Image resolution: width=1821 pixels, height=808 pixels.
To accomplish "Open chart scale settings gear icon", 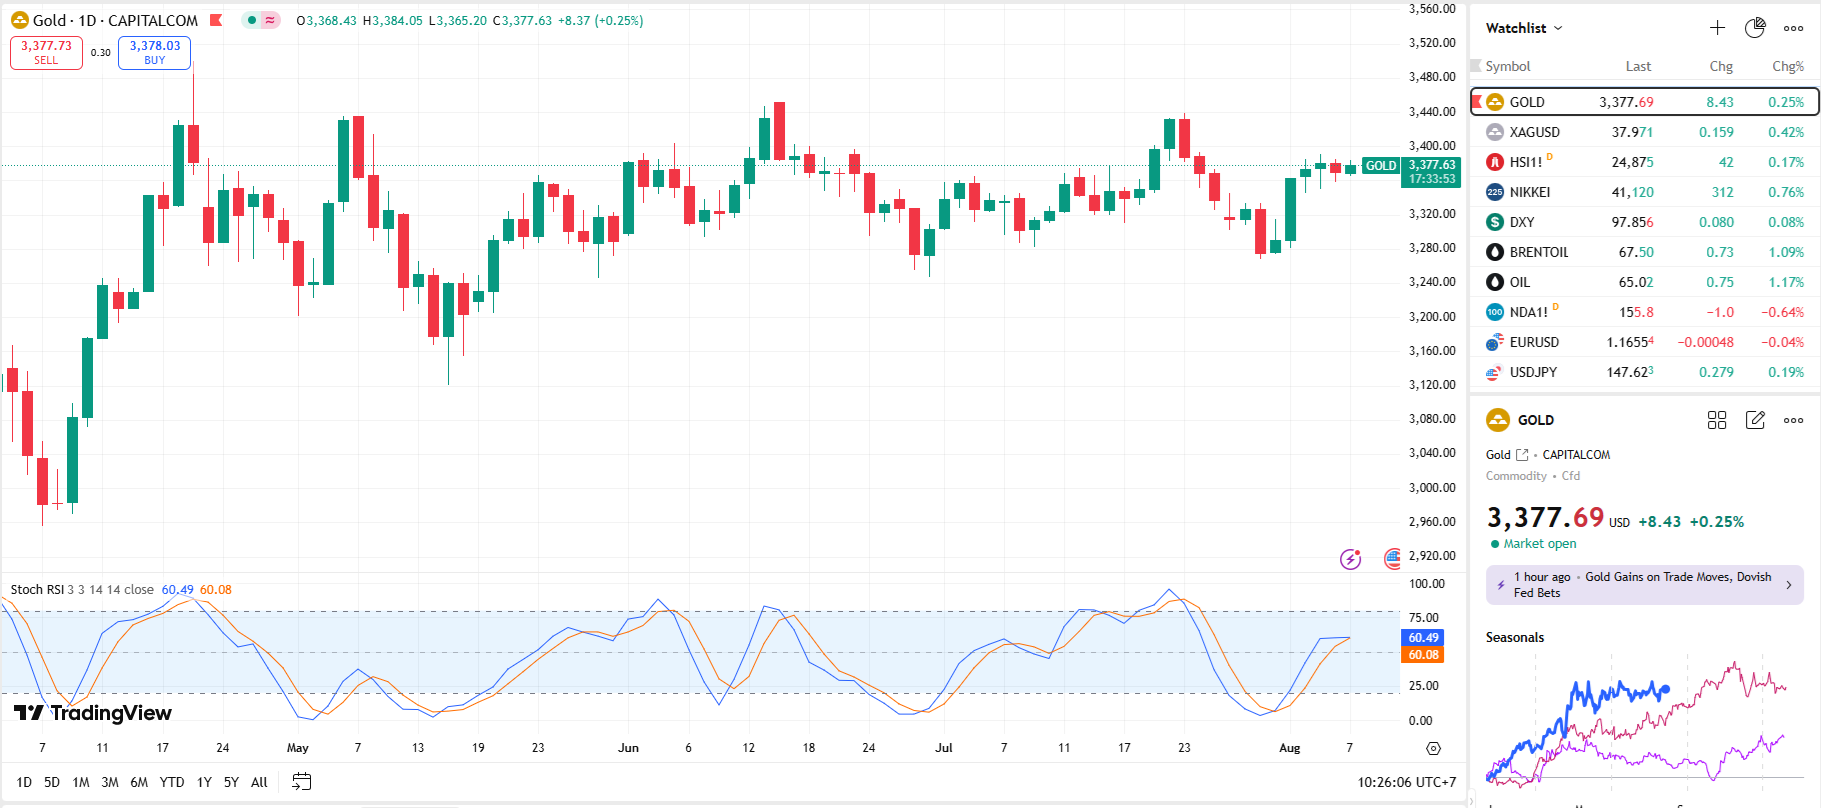I will (1433, 748).
